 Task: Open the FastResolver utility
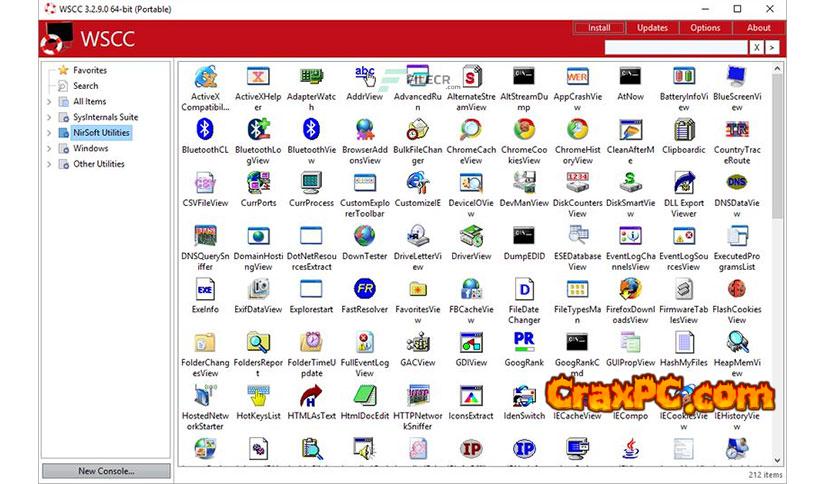365,289
